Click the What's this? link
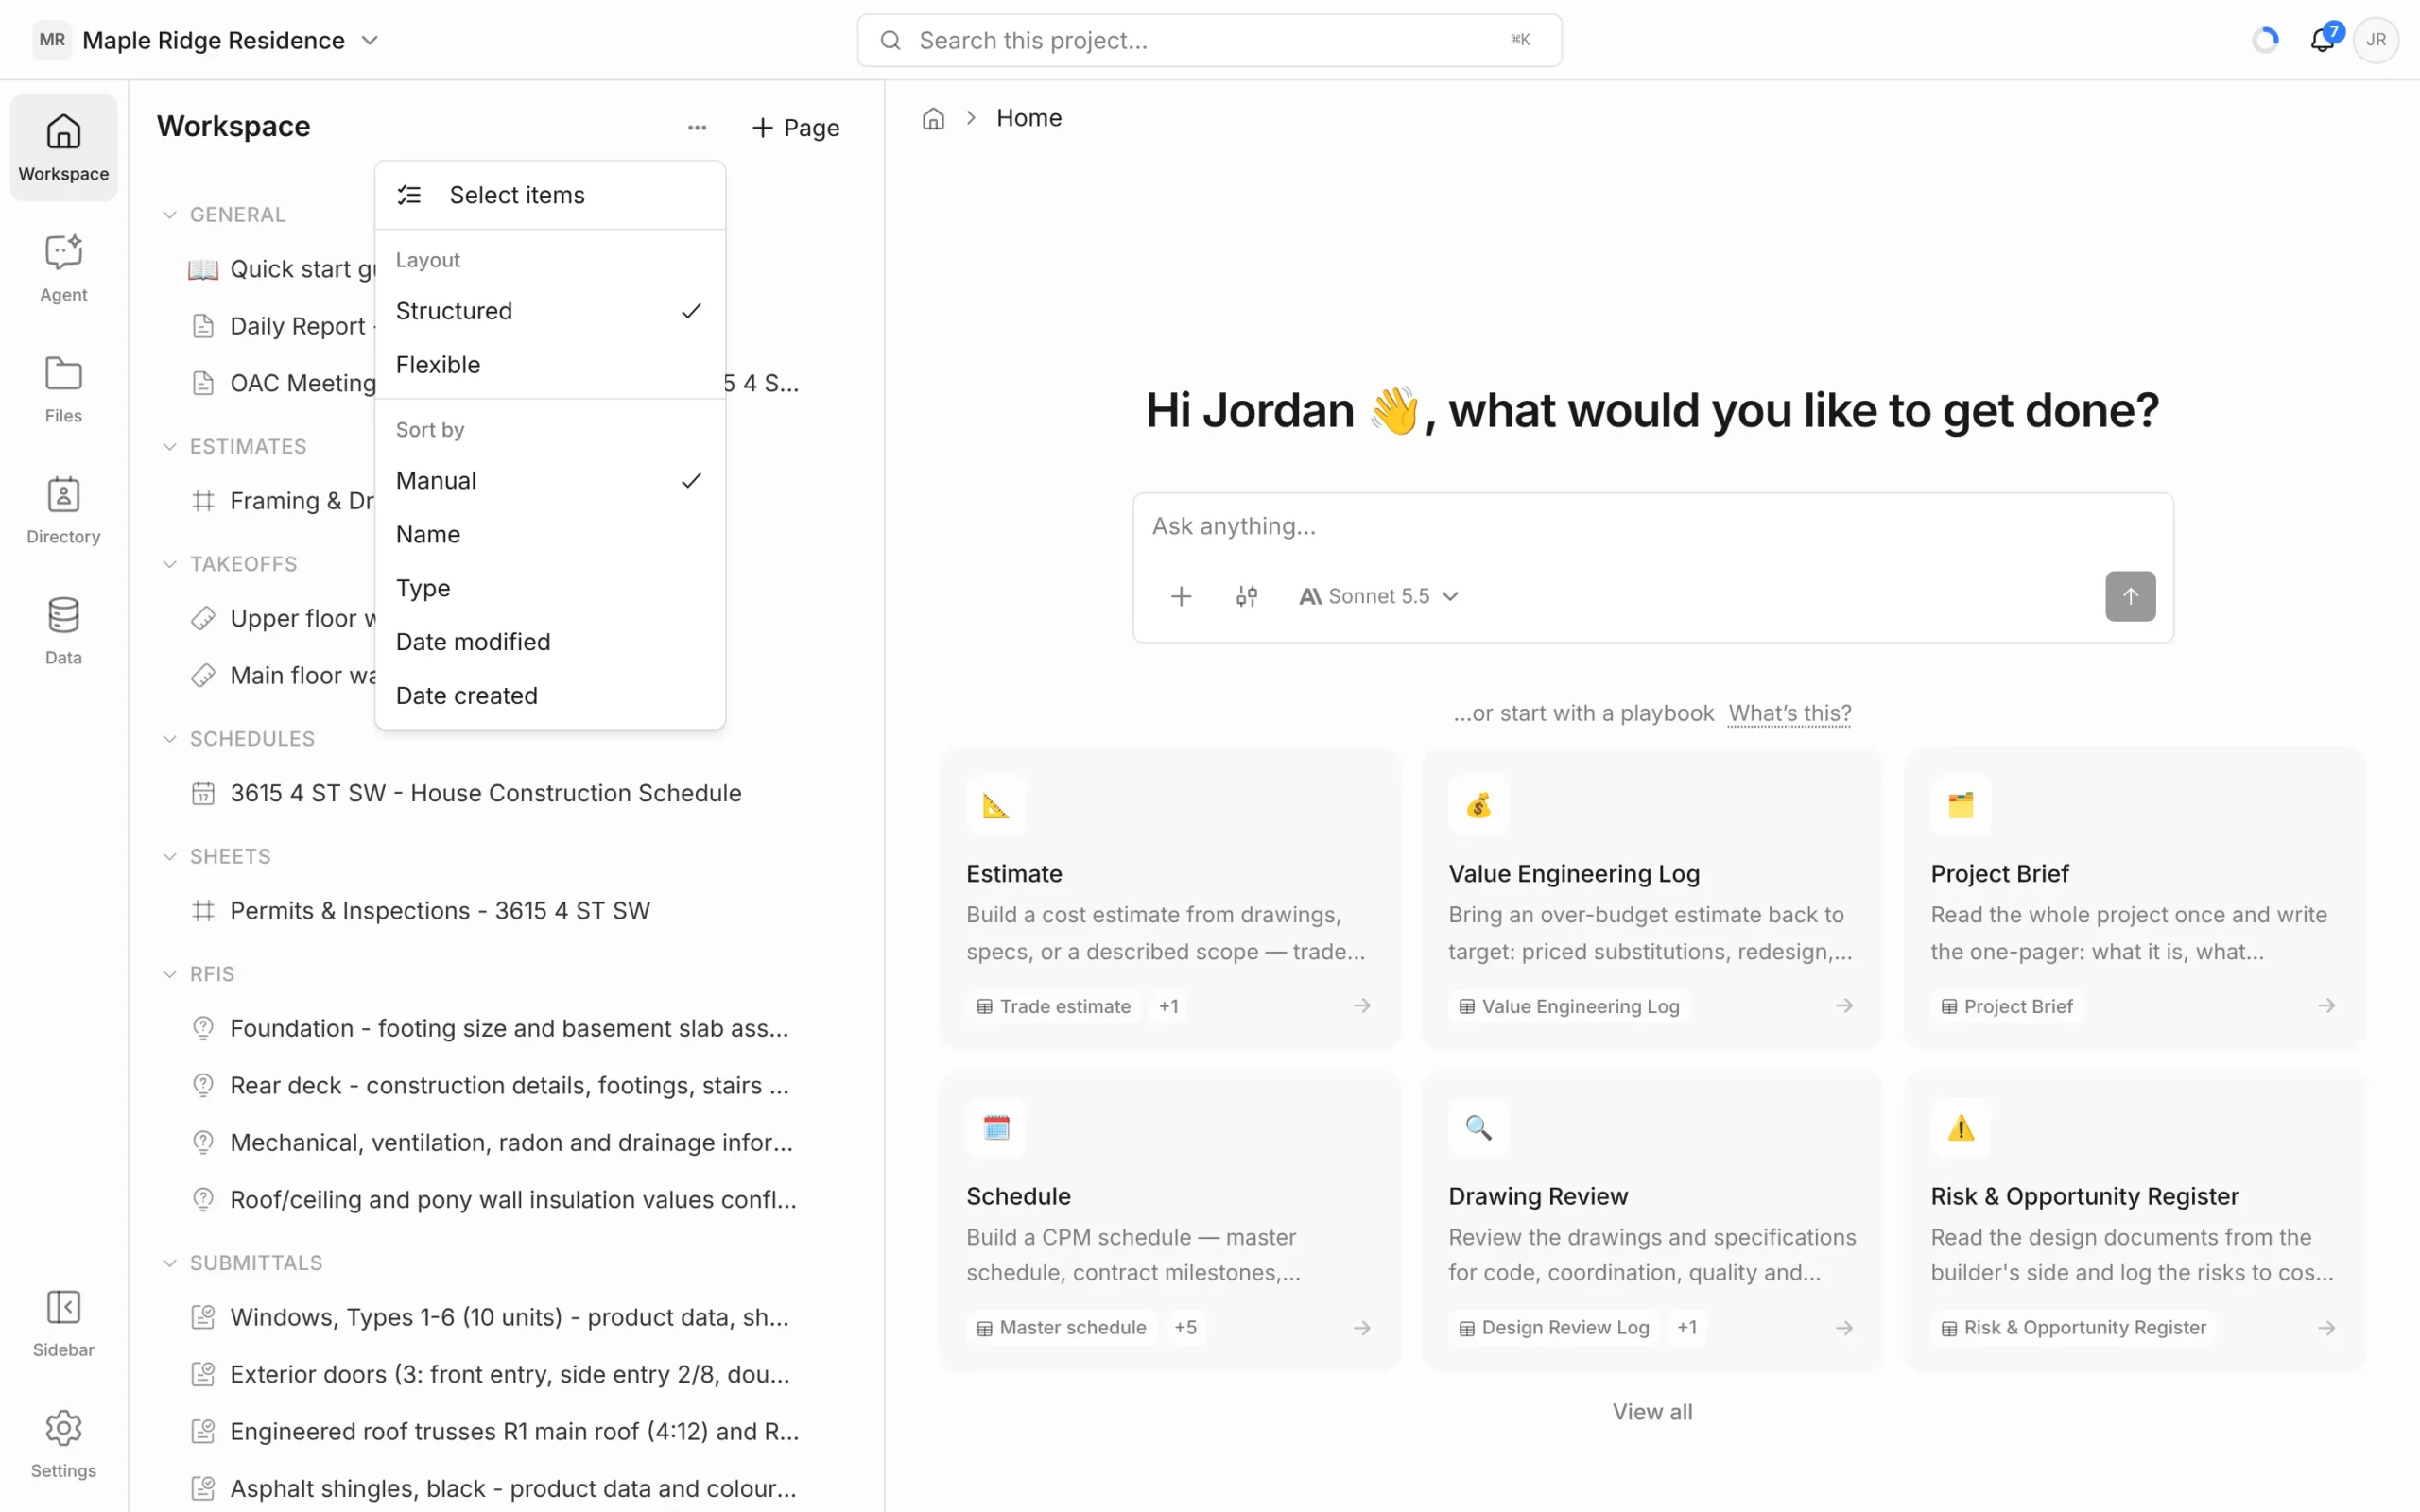 1789,713
